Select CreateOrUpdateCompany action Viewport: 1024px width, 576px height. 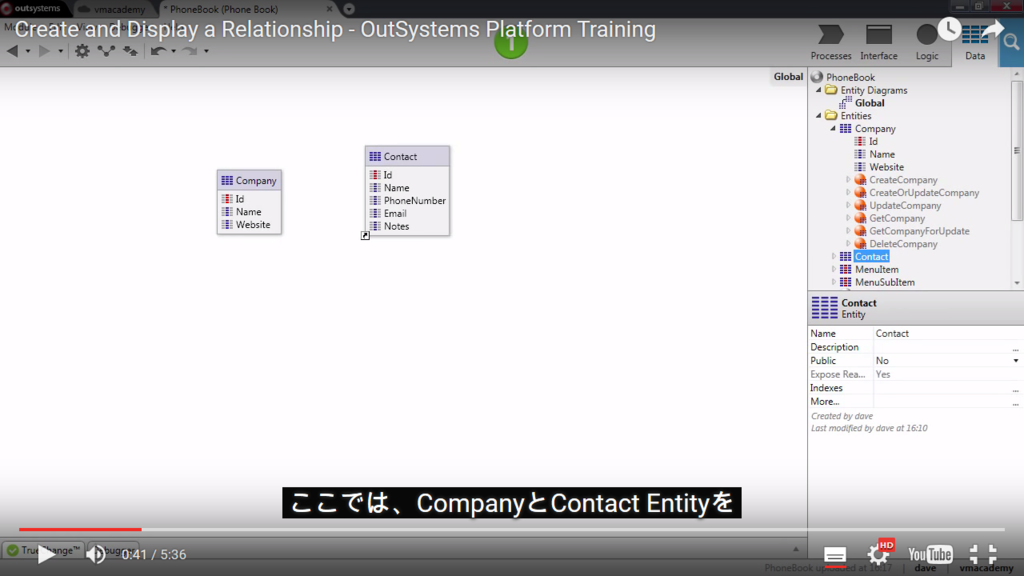pos(923,193)
